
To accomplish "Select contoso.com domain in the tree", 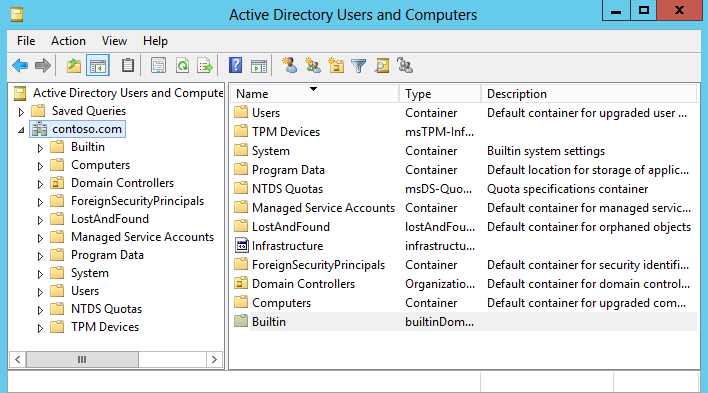I will pyautogui.click(x=87, y=129).
